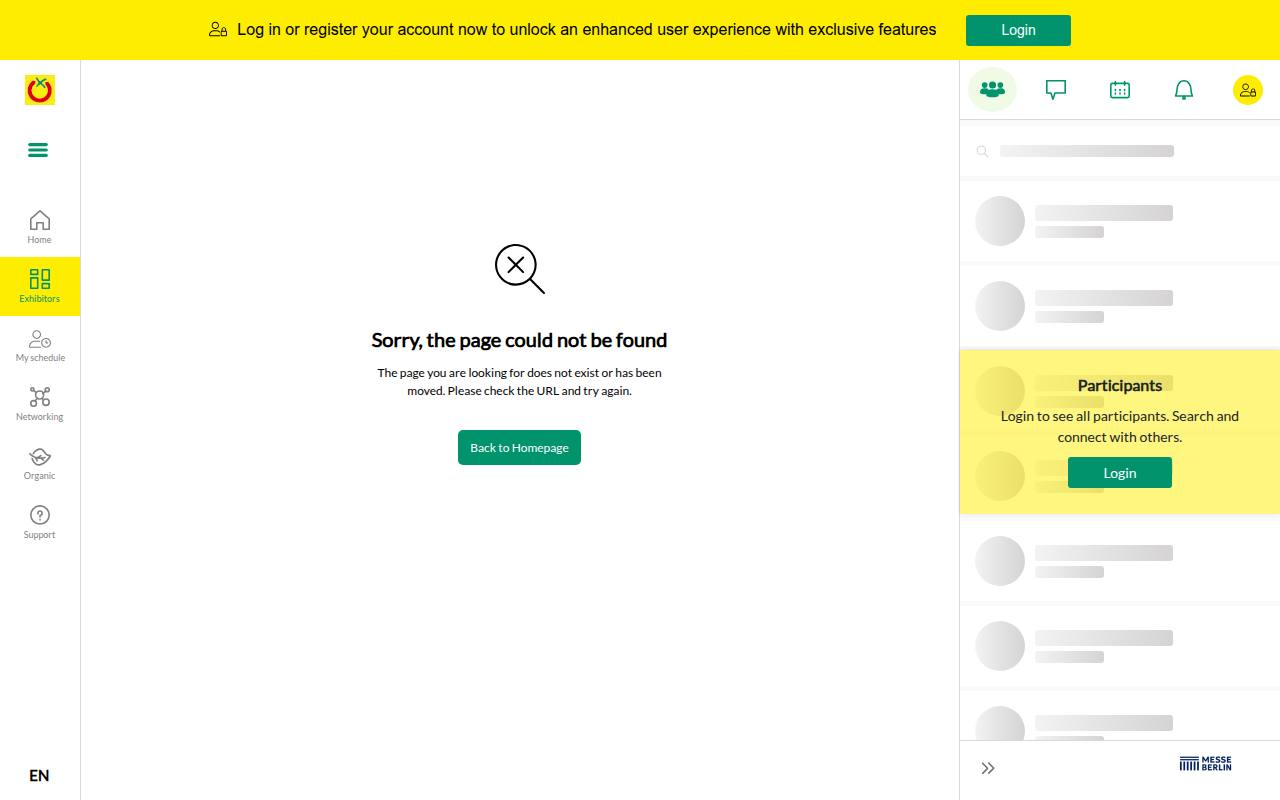The height and width of the screenshot is (800, 1280).
Task: Open notifications bell icon
Action: click(1184, 90)
